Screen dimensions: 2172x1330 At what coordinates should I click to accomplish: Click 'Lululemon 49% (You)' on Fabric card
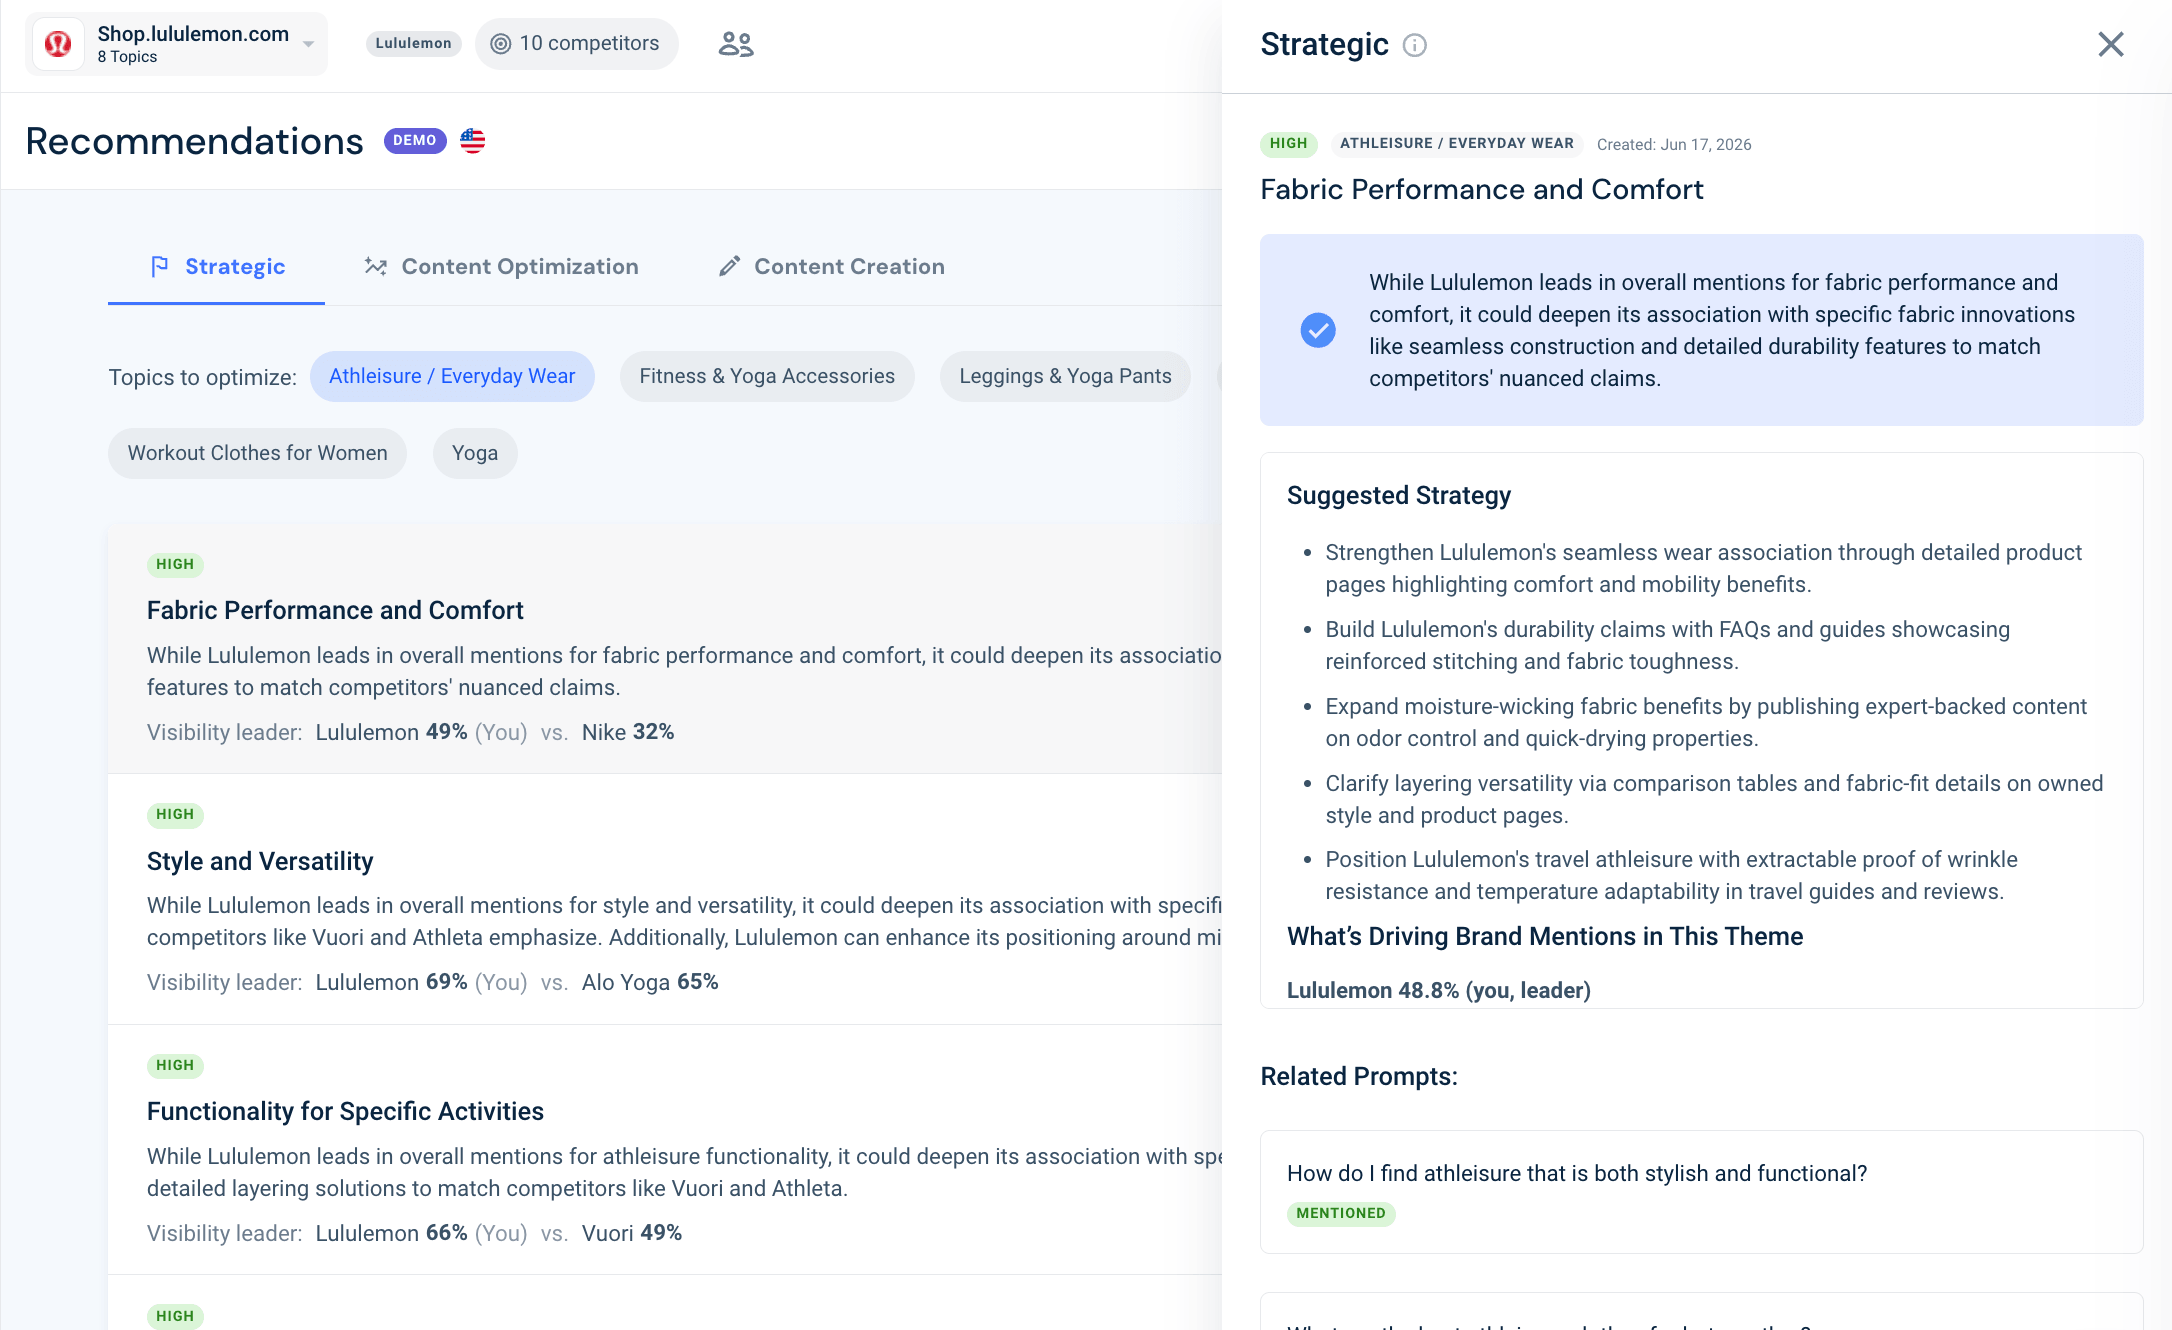(x=421, y=733)
